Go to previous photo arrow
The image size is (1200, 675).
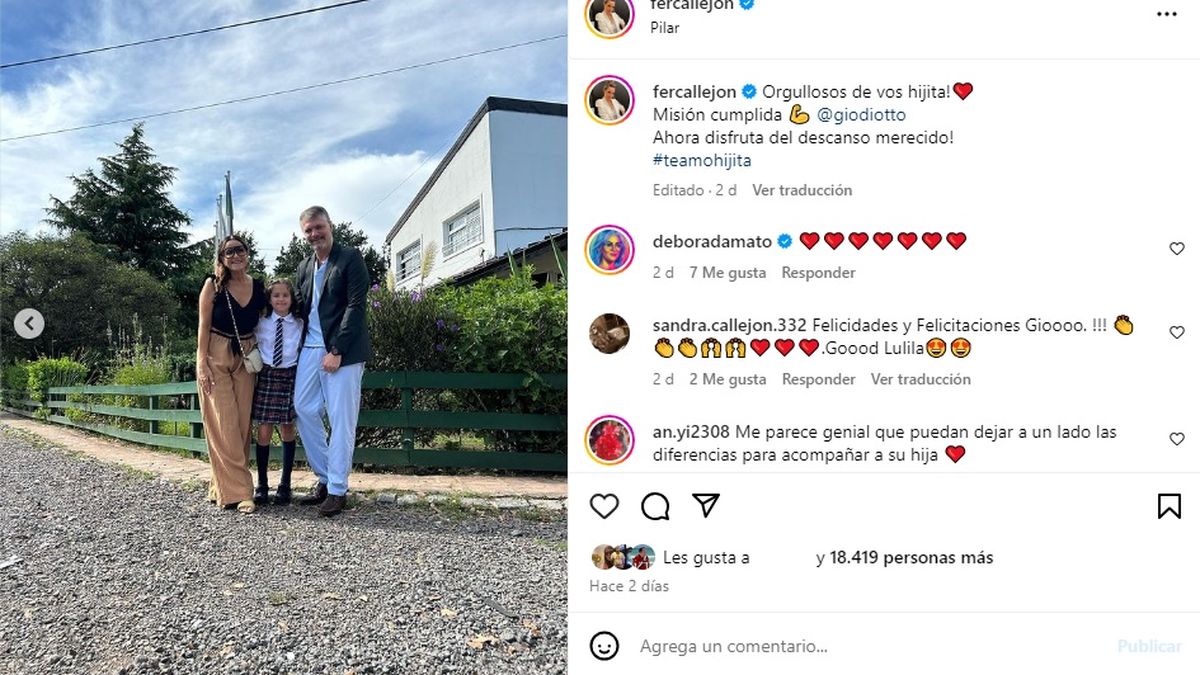pyautogui.click(x=29, y=324)
